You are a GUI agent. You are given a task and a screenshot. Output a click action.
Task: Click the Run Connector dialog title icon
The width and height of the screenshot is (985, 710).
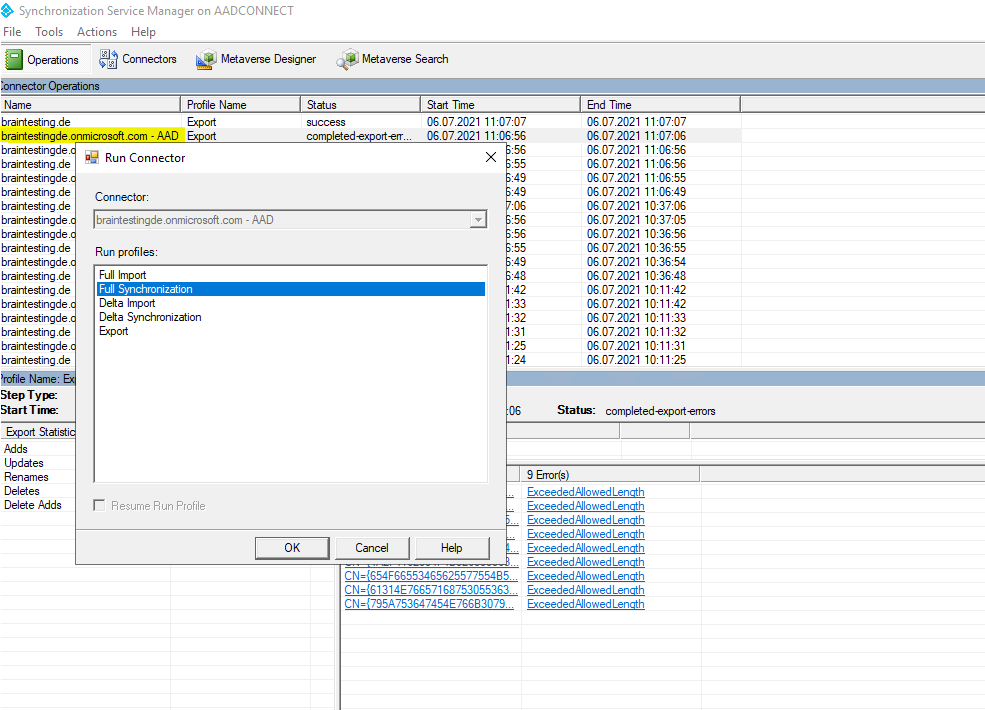coord(92,158)
